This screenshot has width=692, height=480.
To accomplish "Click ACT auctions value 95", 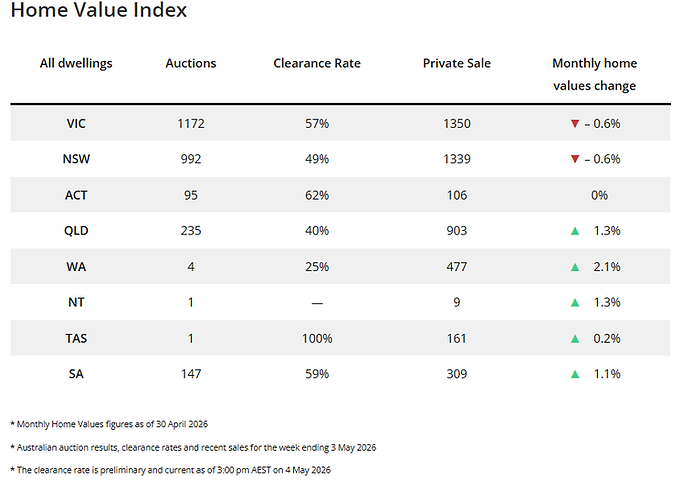I will (x=191, y=195).
